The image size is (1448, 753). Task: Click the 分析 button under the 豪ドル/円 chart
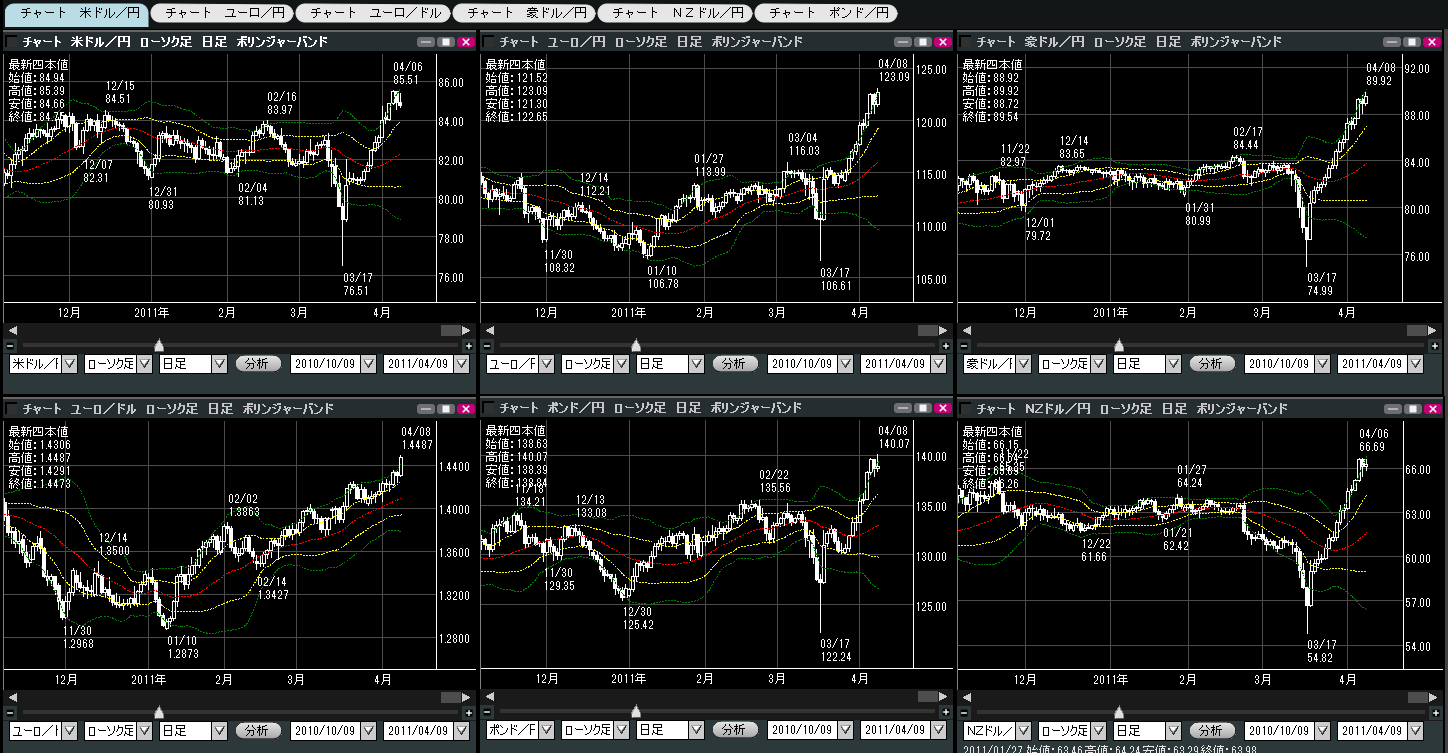(1212, 364)
